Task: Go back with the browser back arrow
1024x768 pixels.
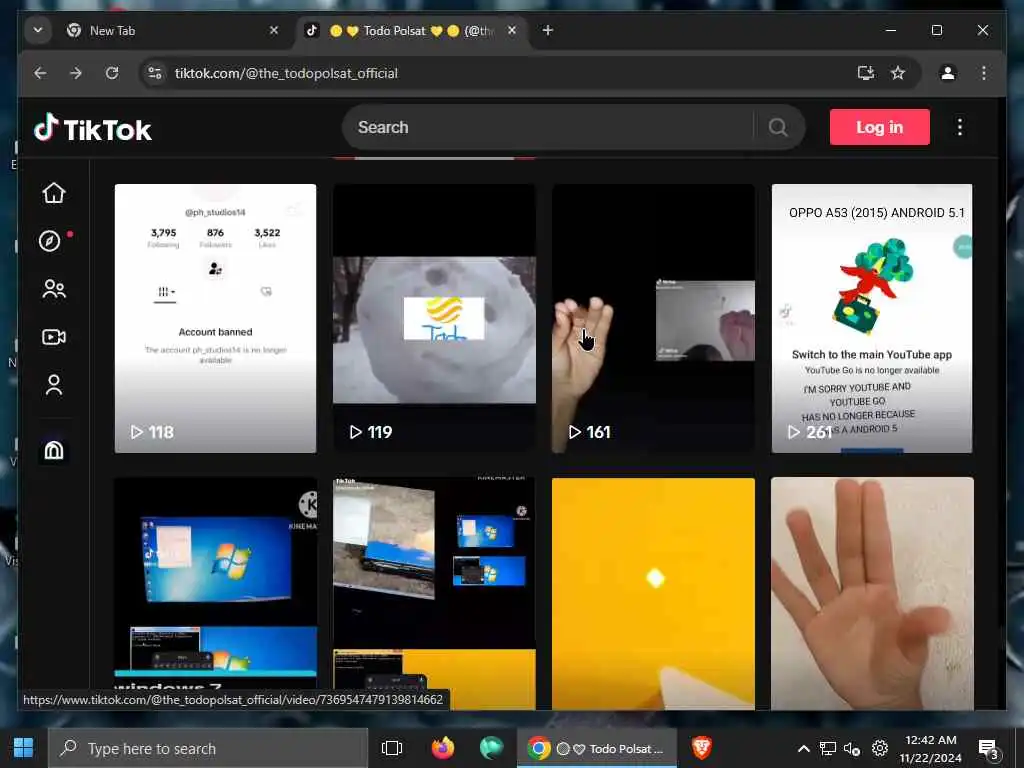Action: point(40,73)
